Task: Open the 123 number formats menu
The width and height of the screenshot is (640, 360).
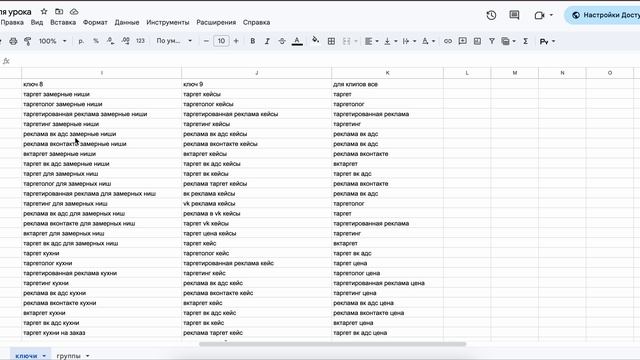Action: coord(140,41)
